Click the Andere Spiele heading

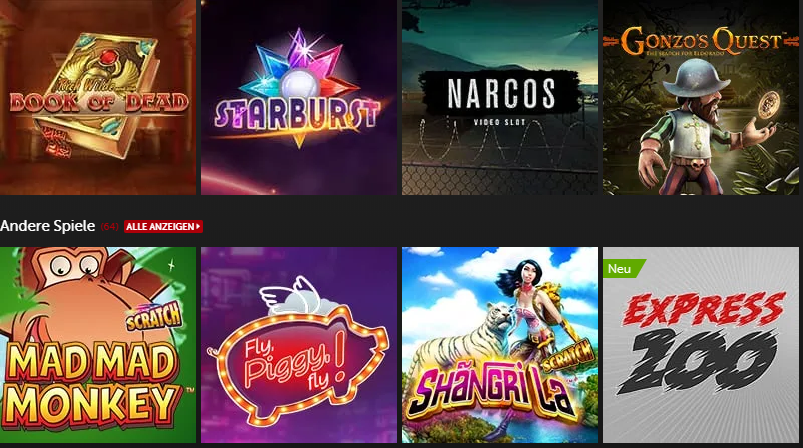pyautogui.click(x=48, y=226)
